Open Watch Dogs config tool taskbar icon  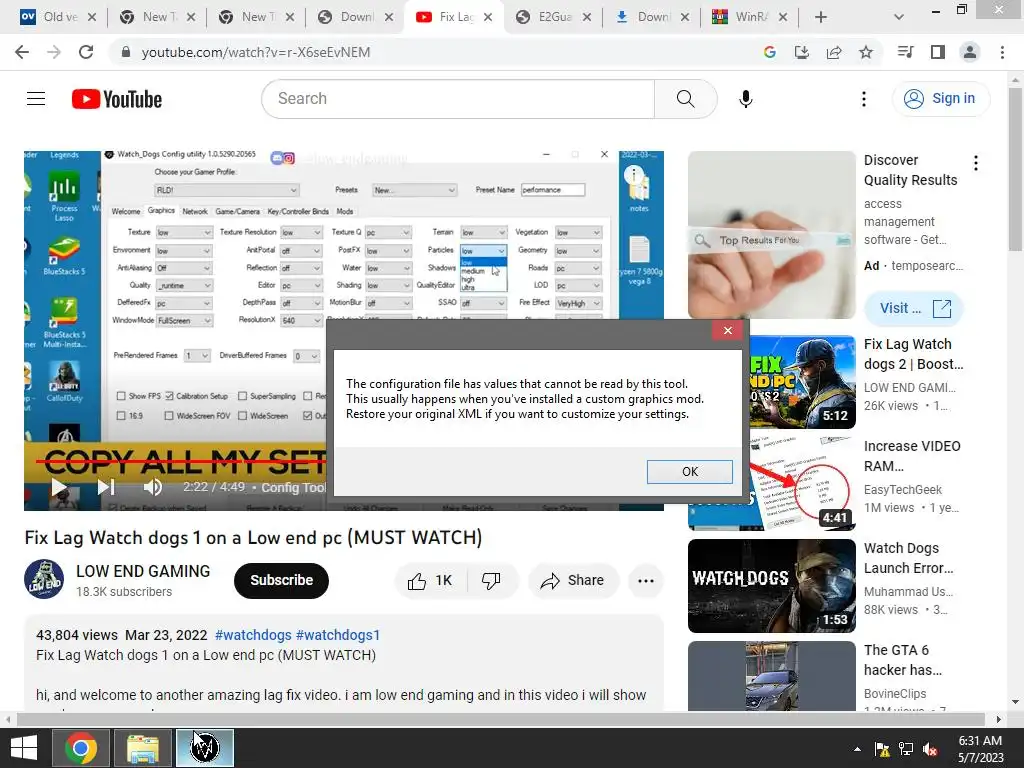click(x=204, y=748)
